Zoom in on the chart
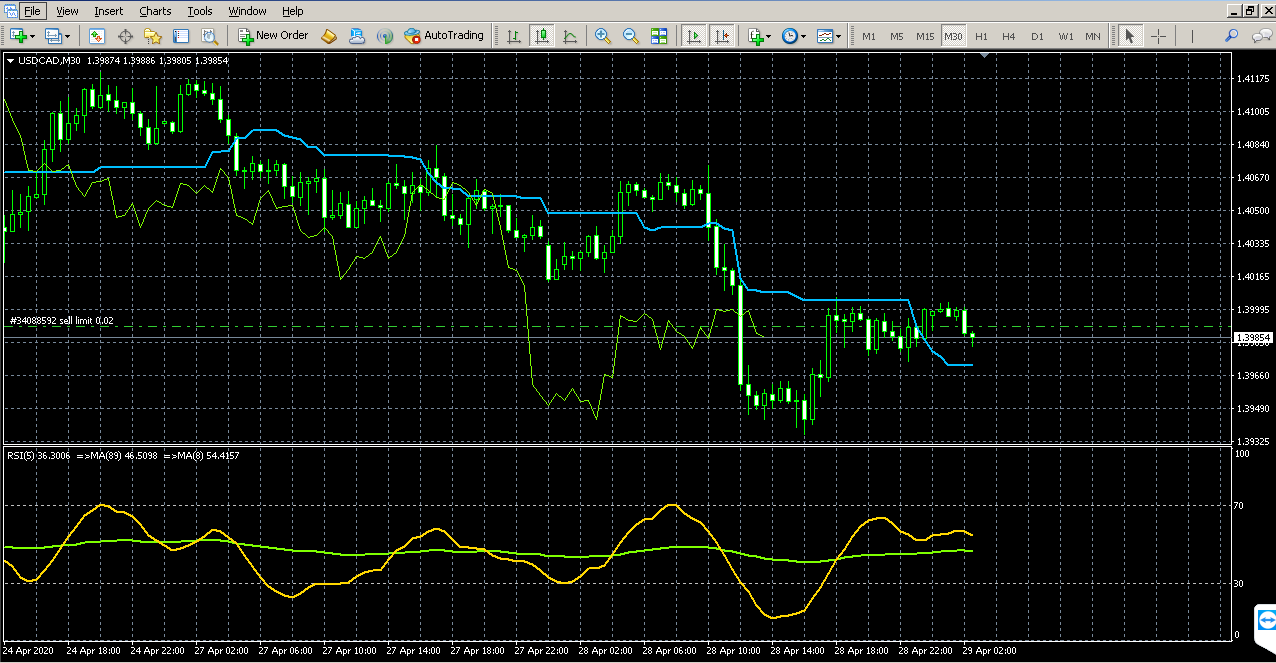This screenshot has width=1276, height=663. coord(603,36)
